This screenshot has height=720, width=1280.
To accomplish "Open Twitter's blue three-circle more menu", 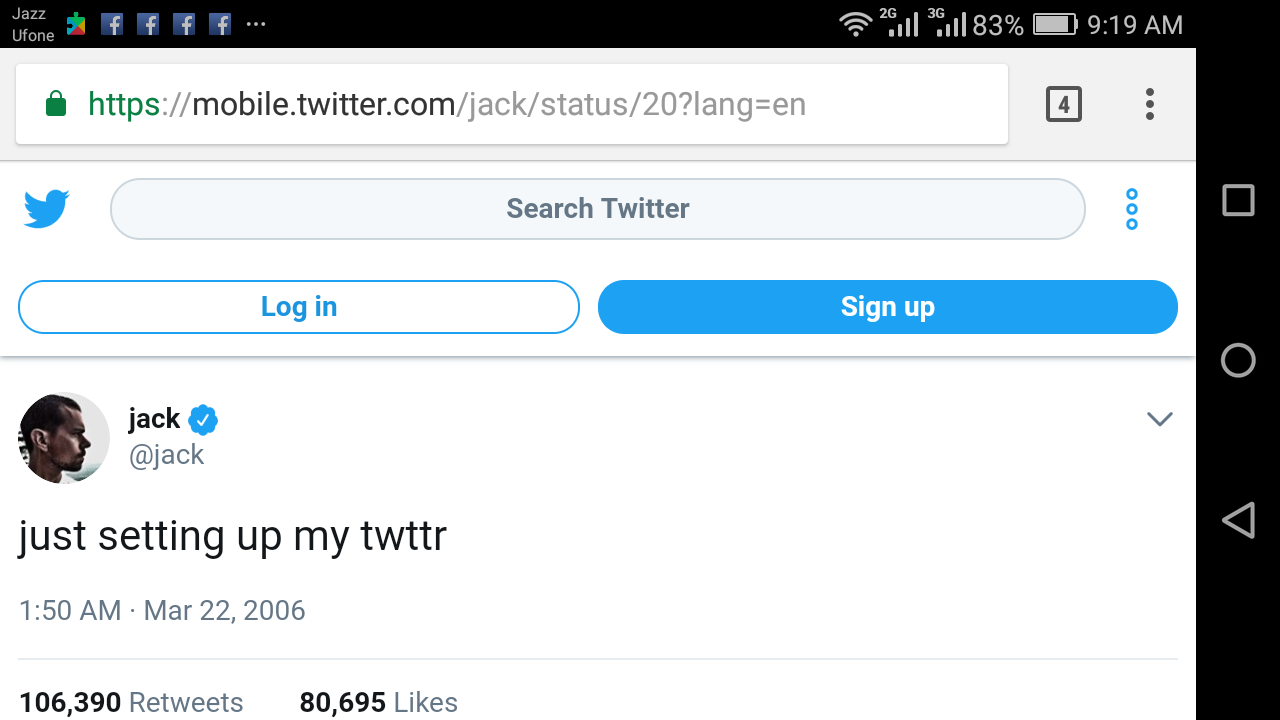I will [x=1132, y=209].
